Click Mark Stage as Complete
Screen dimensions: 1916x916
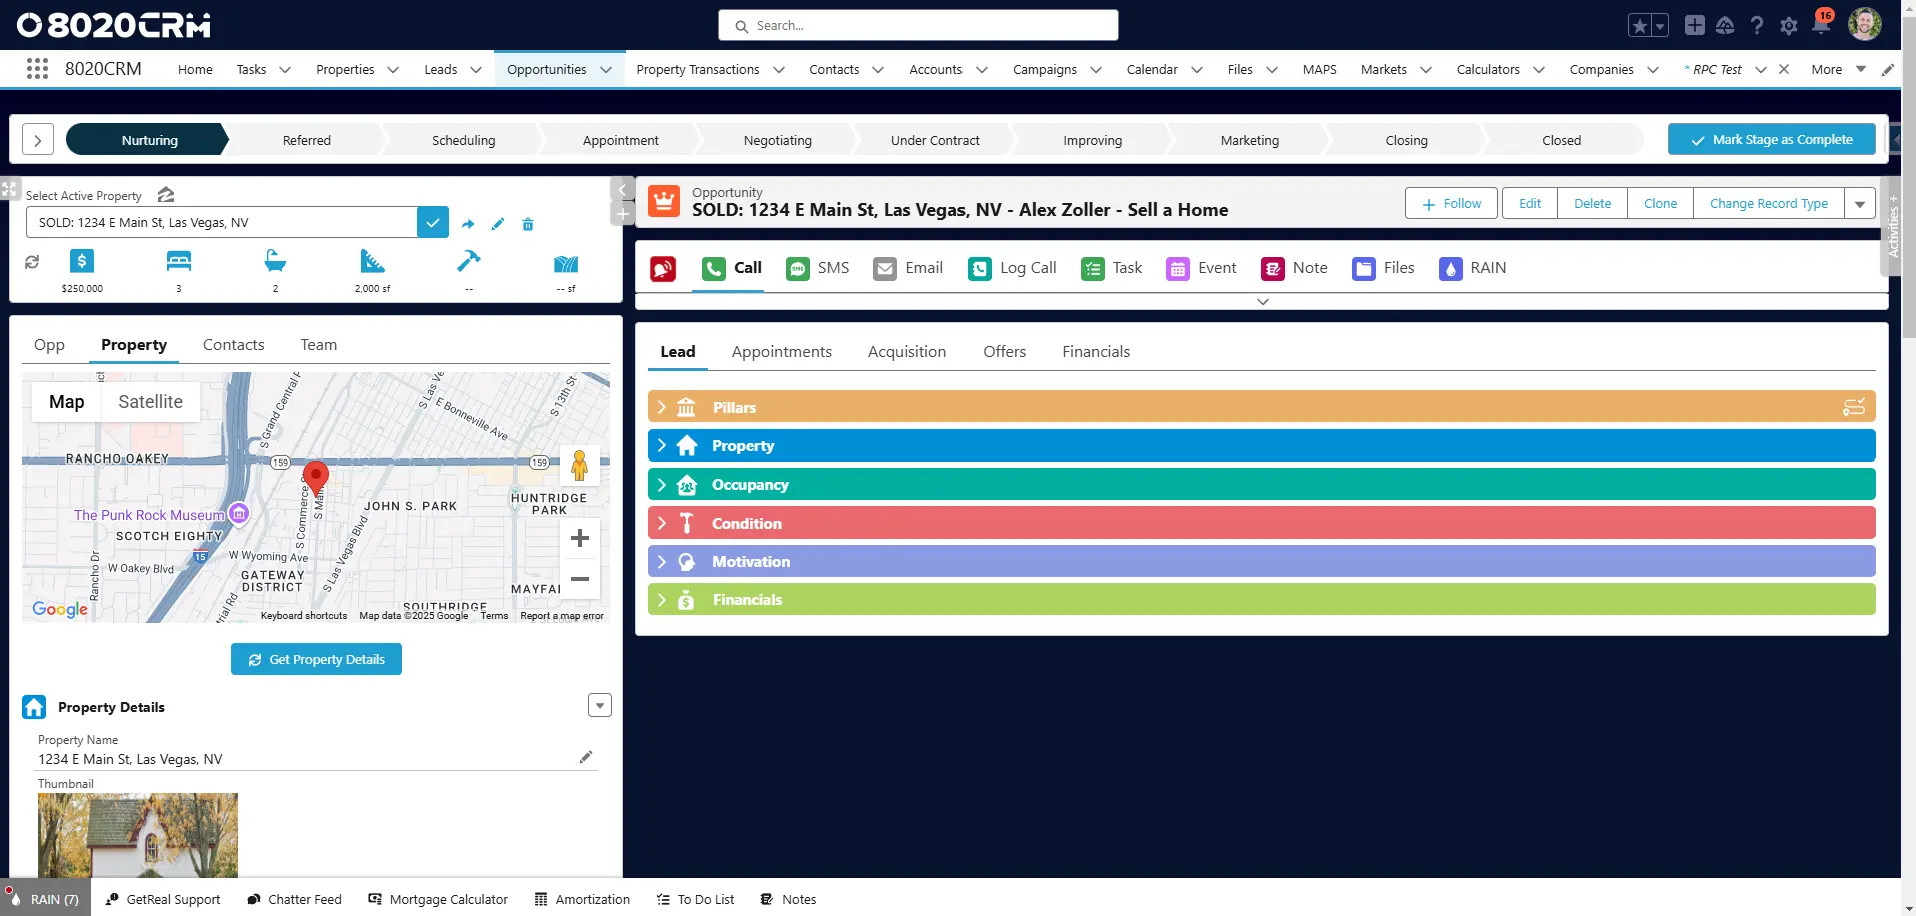1770,140
